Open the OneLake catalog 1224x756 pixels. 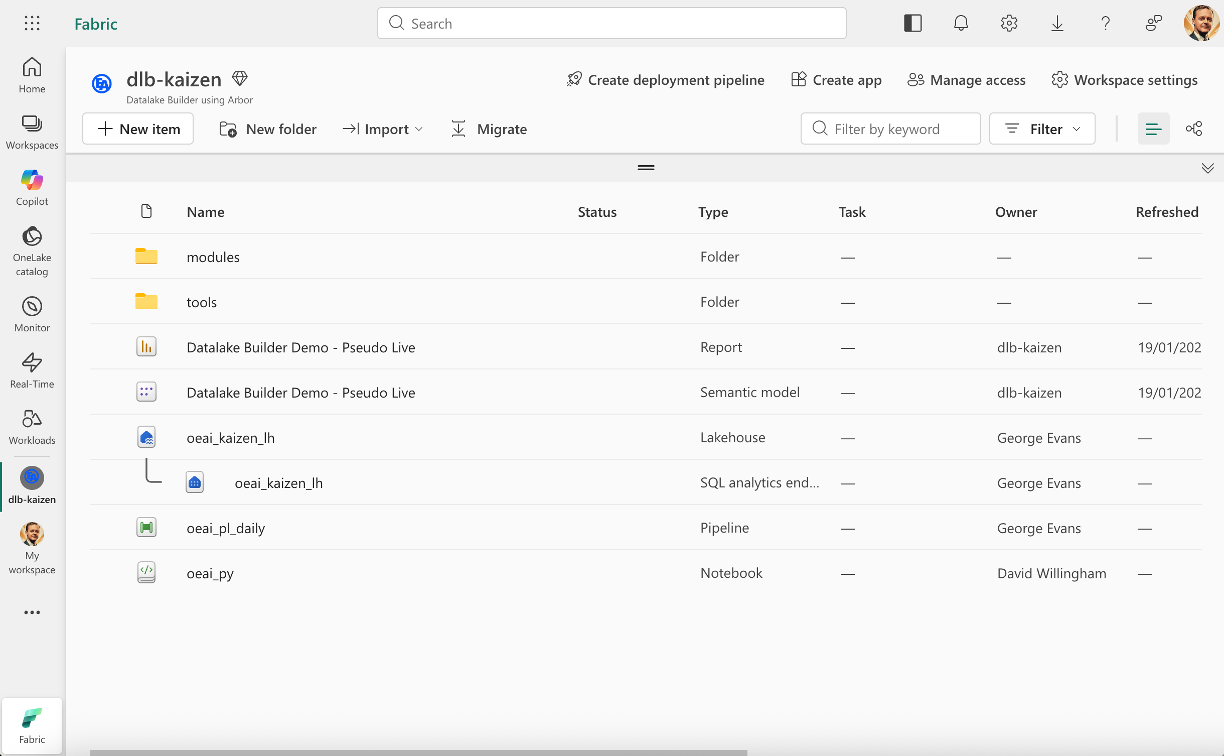point(31,247)
